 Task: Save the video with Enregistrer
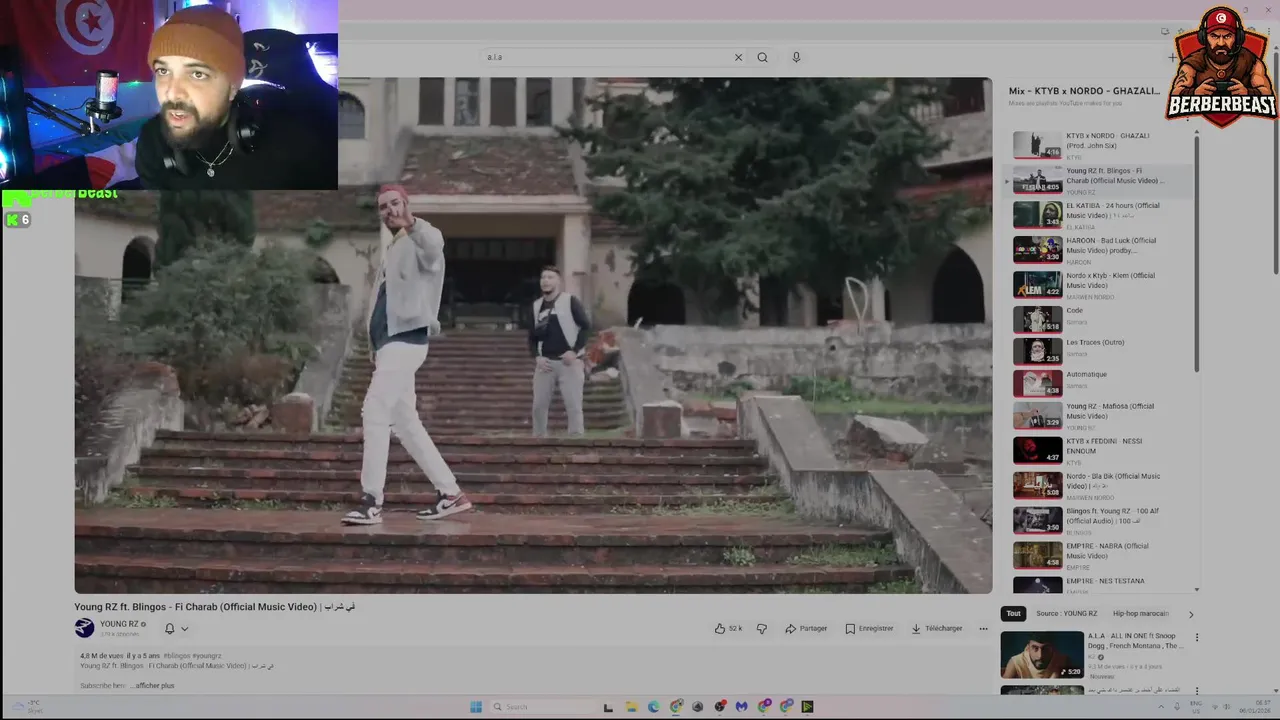point(869,628)
